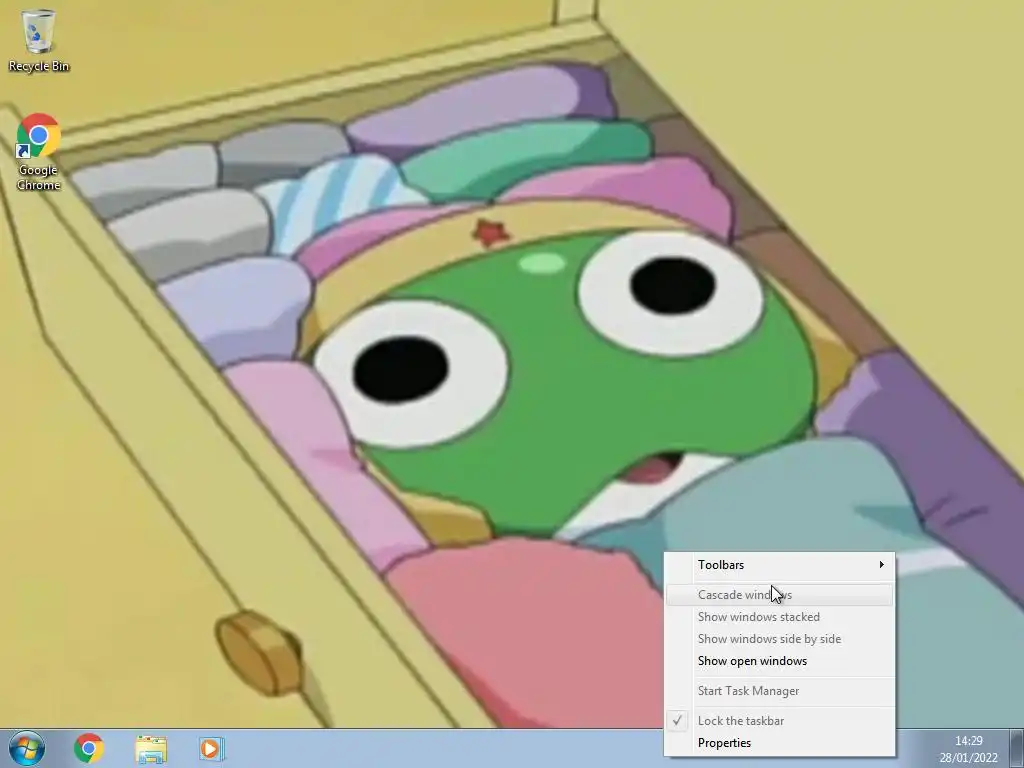Expand the Toolbars submenu
Screen dimensions: 1024x768
tap(780, 565)
